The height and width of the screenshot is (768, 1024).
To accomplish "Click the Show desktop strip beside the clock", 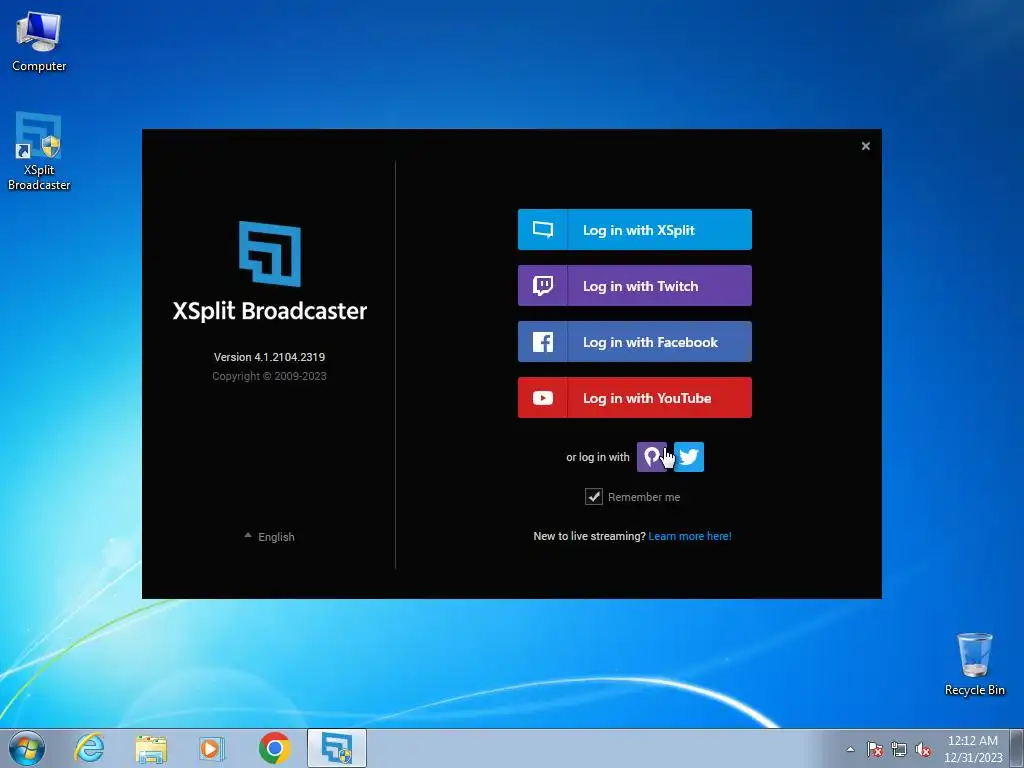I will (x=1017, y=748).
